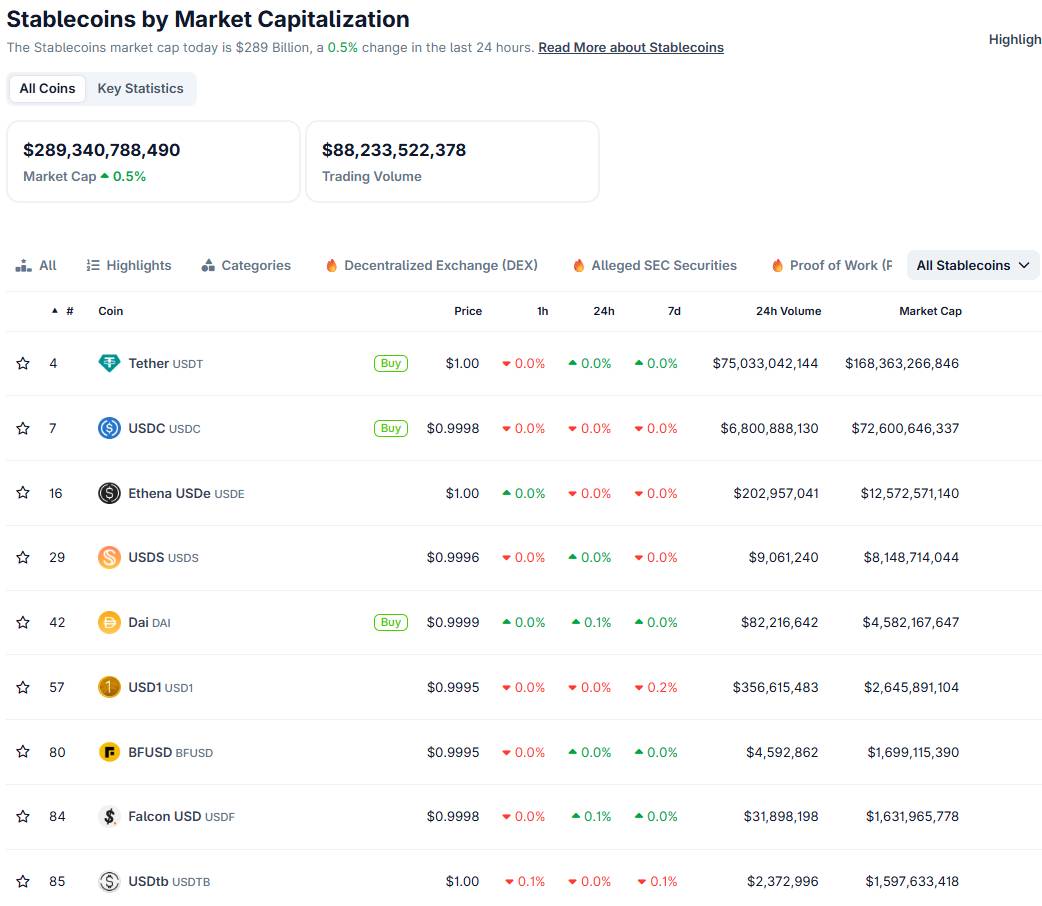Star the USDC row

coord(23,428)
